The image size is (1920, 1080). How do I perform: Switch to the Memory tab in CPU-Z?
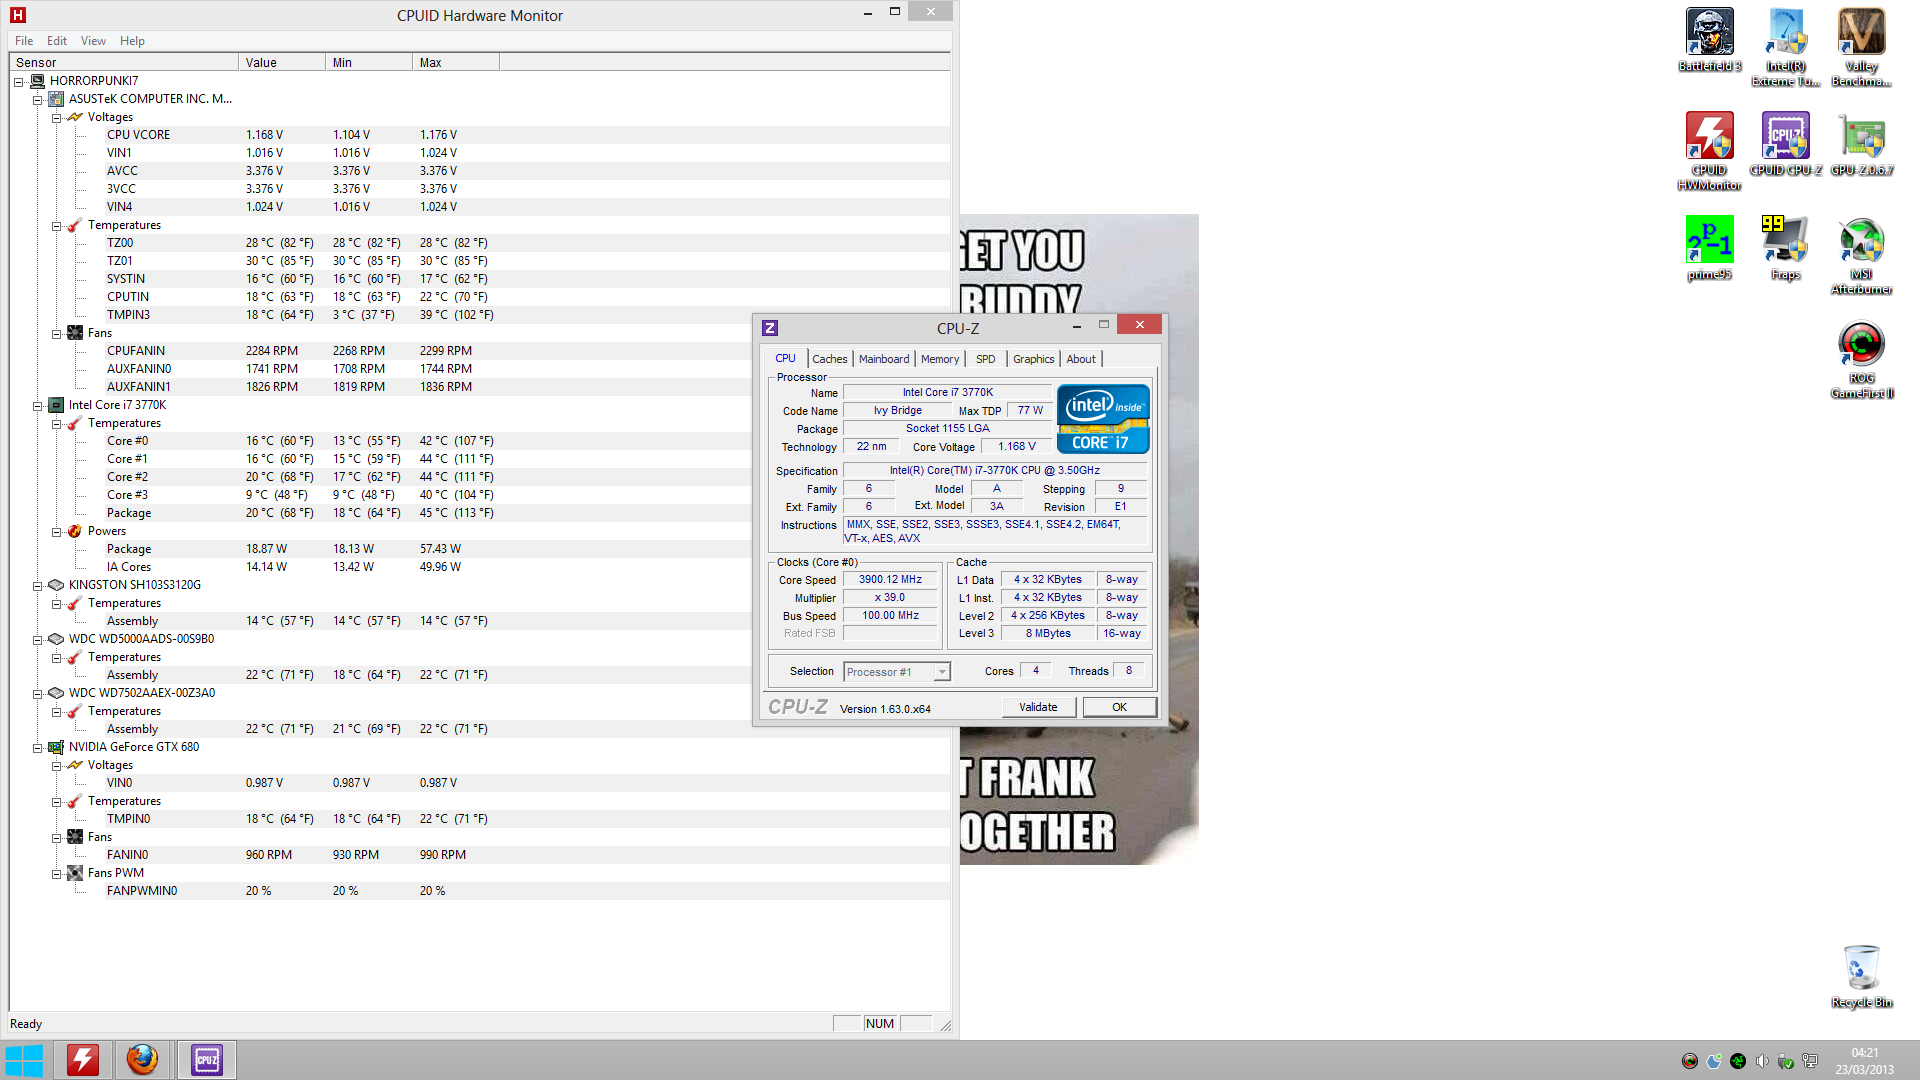click(x=939, y=359)
